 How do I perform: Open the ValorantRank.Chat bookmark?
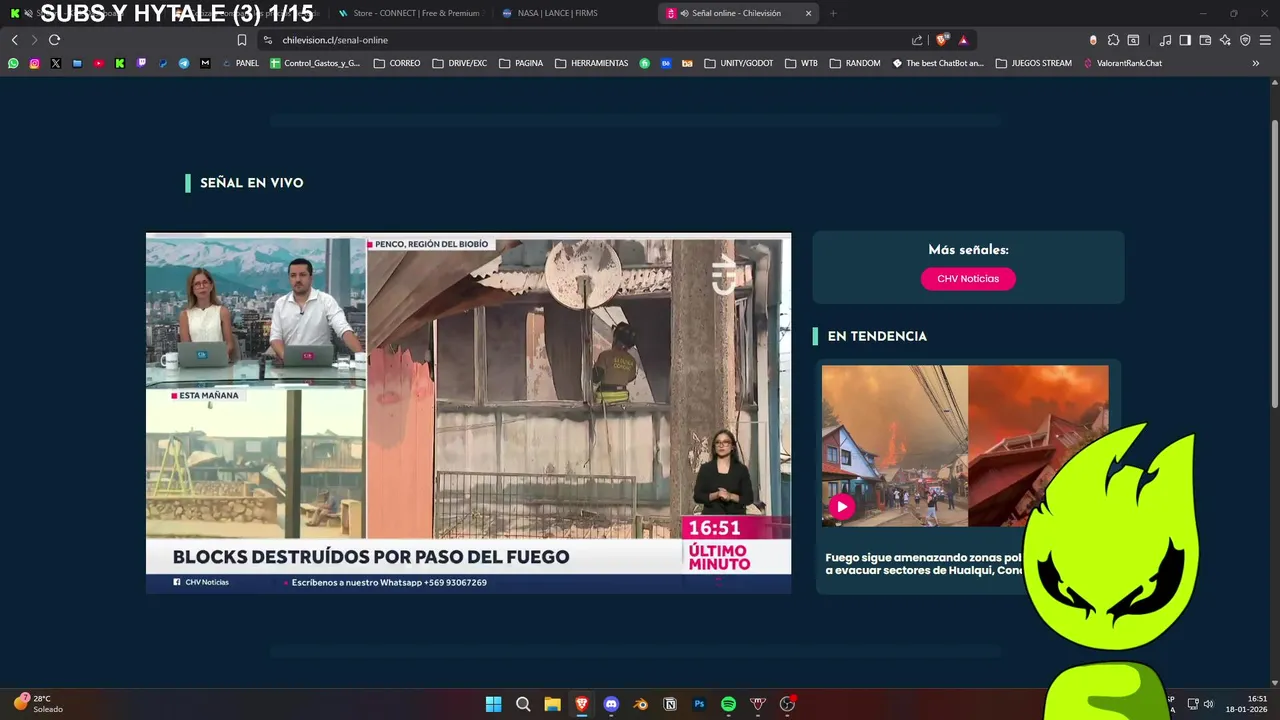pos(1123,63)
